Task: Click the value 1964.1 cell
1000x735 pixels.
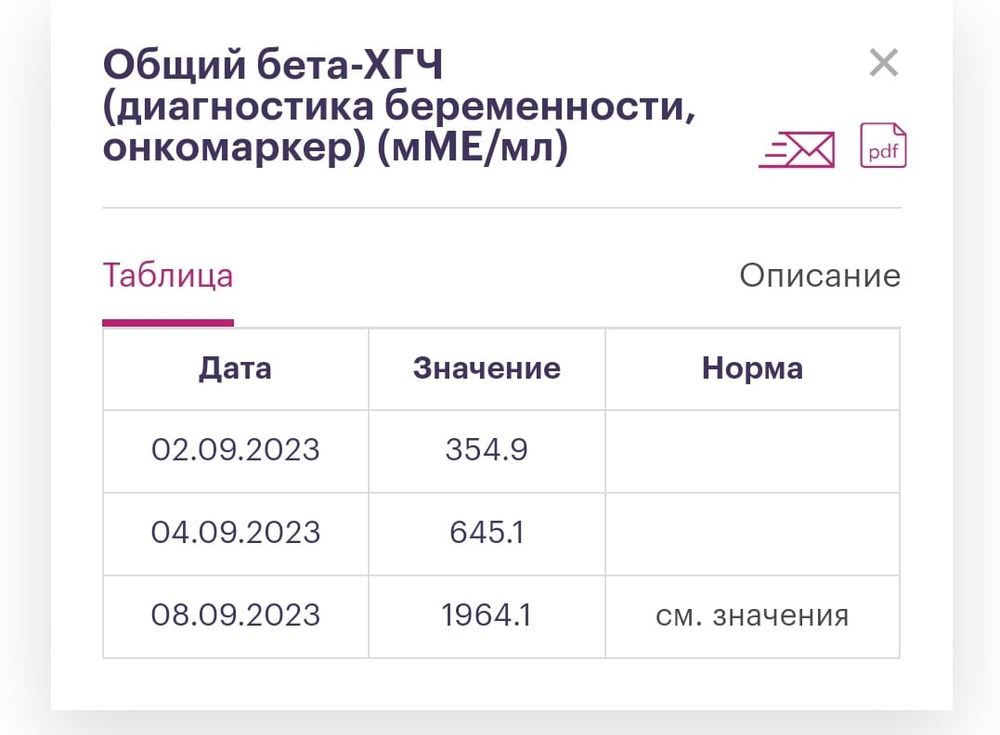Action: [x=486, y=615]
